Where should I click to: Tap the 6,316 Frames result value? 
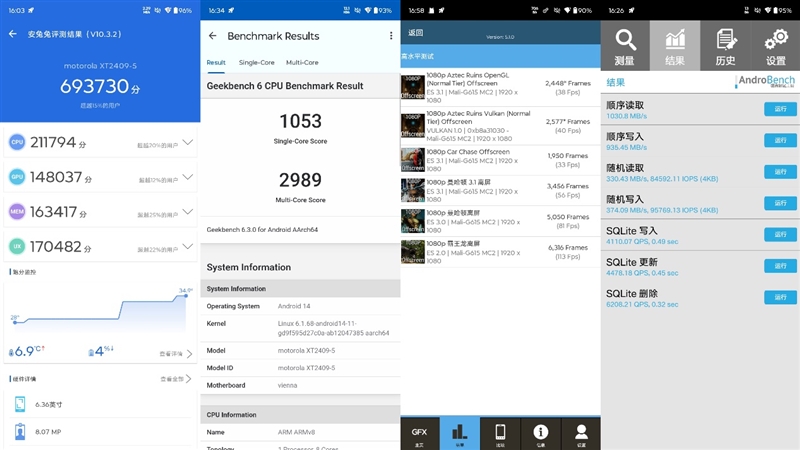tap(567, 247)
